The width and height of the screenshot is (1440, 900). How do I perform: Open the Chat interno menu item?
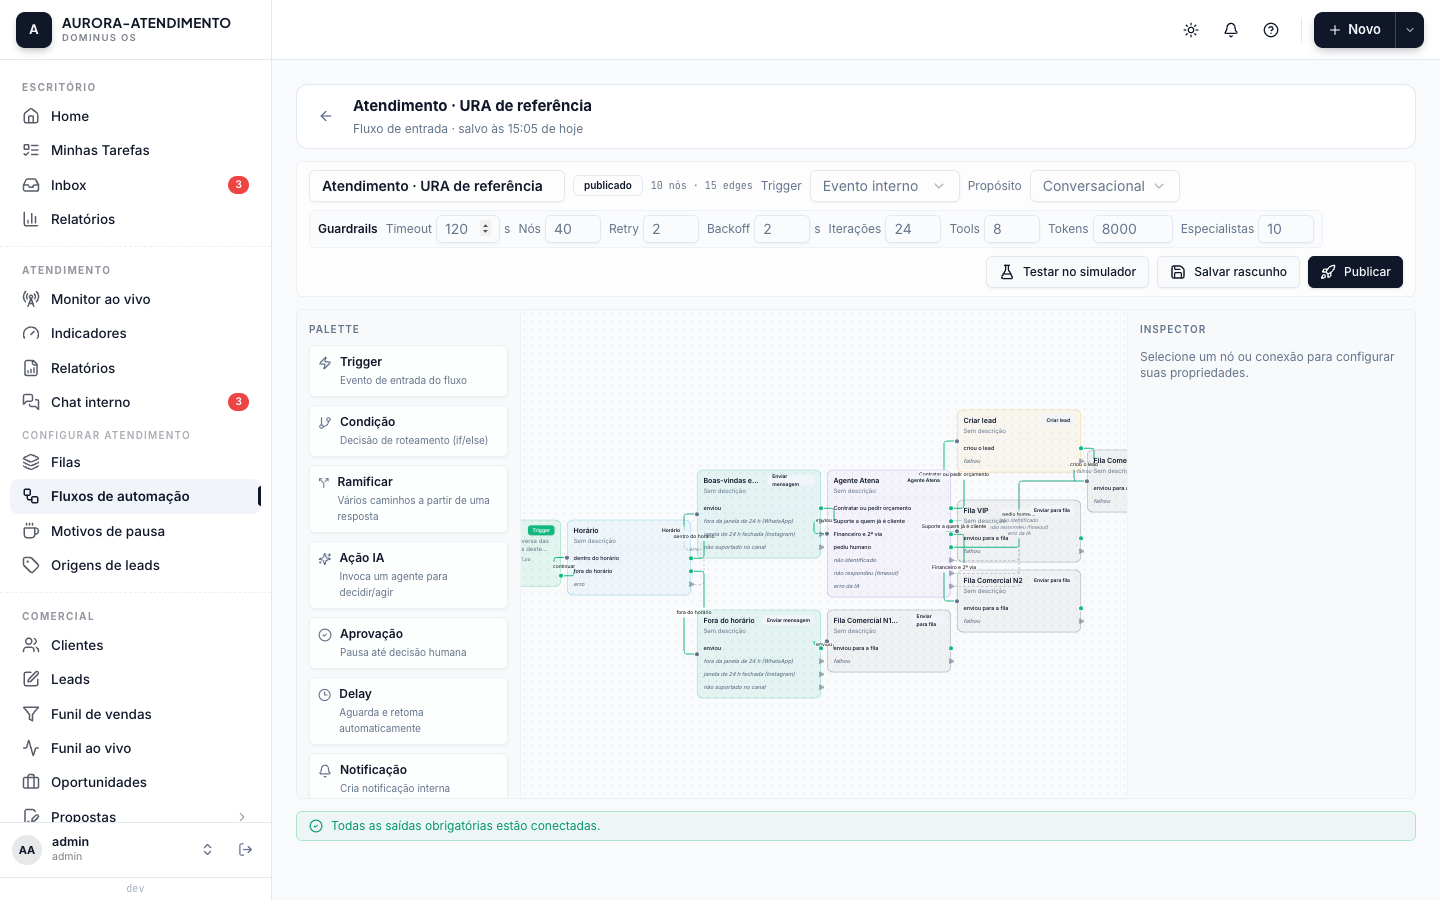(136, 402)
